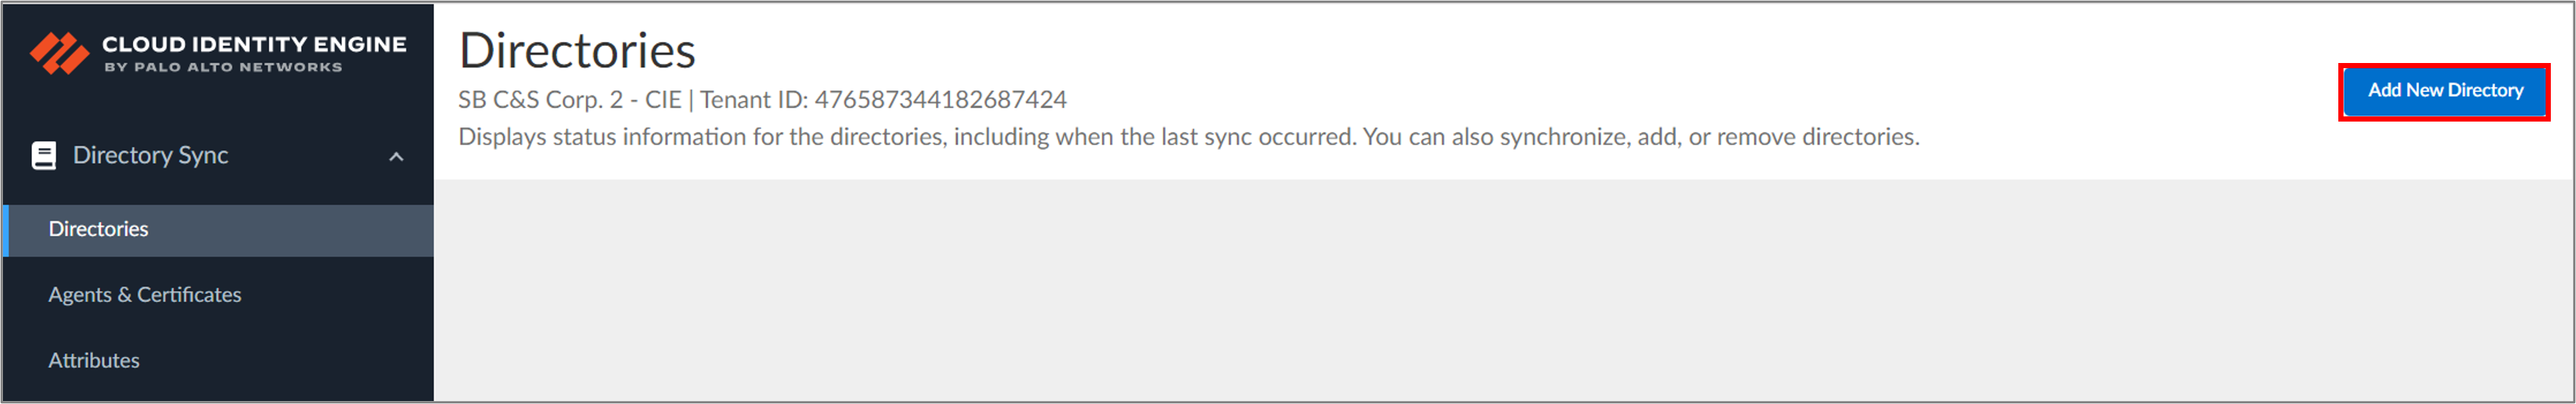Click the blue active indicator beside Directories
2576x404 pixels.
coord(6,230)
